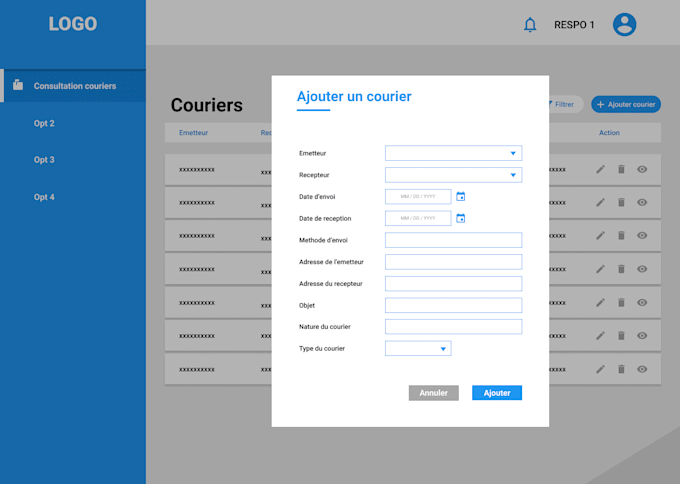Click the trash delete icon in first courier row
The image size is (680, 484).
tap(621, 169)
